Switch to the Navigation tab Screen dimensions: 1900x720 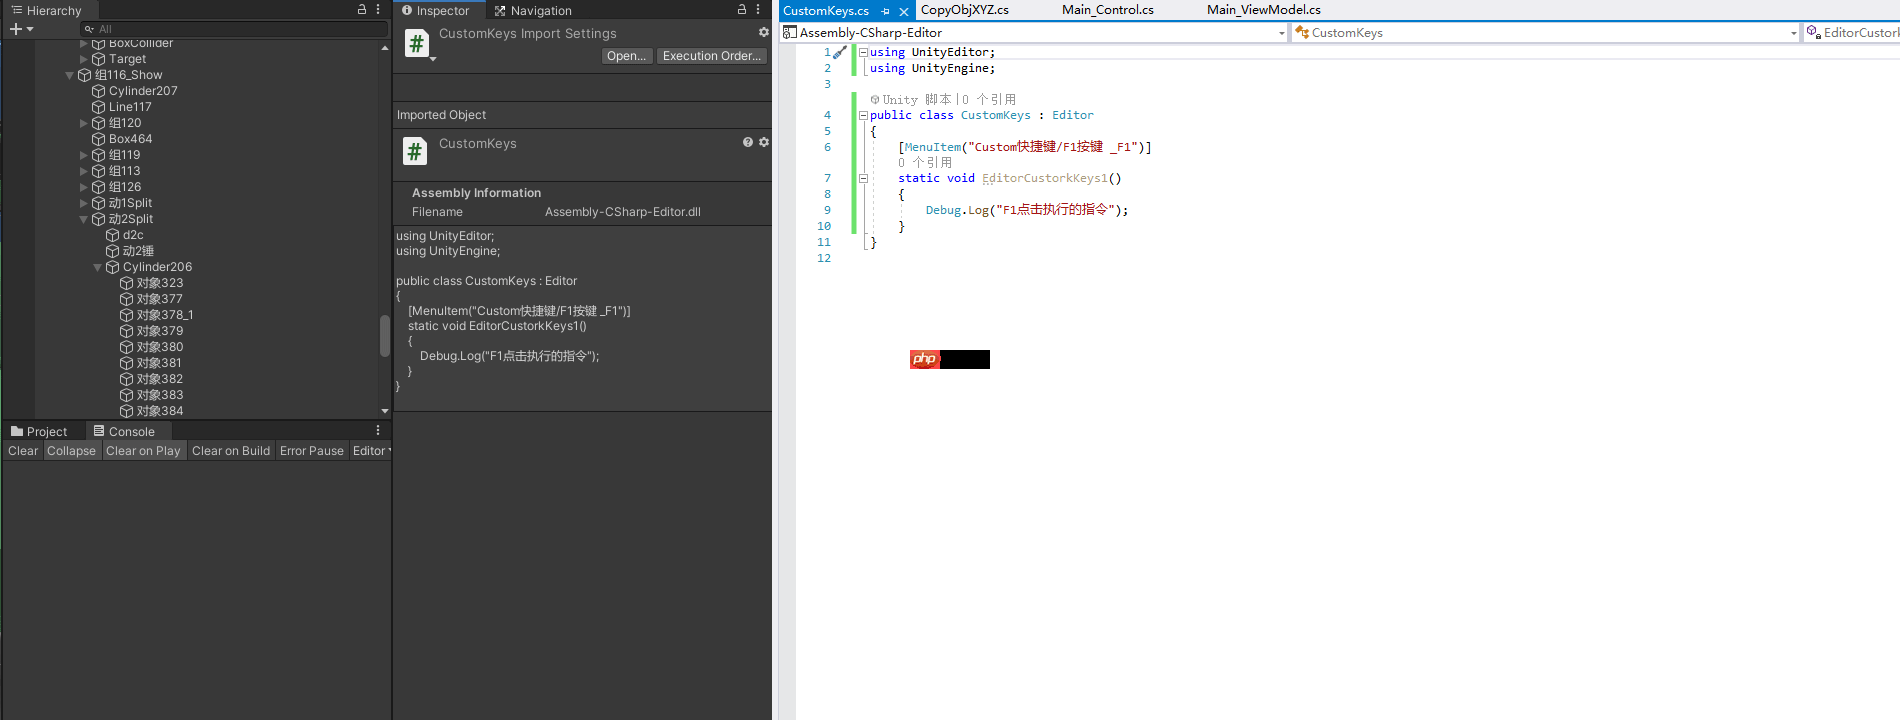(x=532, y=10)
